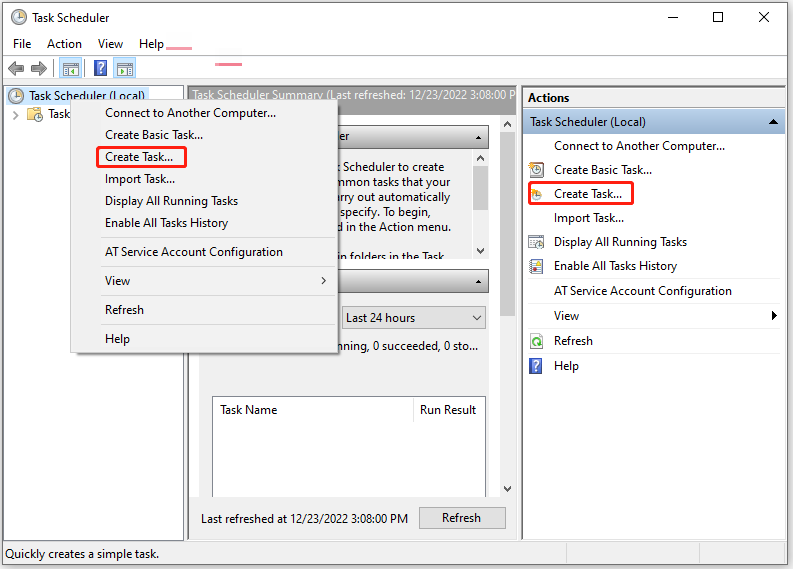Click the Back arrow toolbar icon
793x569 pixels.
16,68
